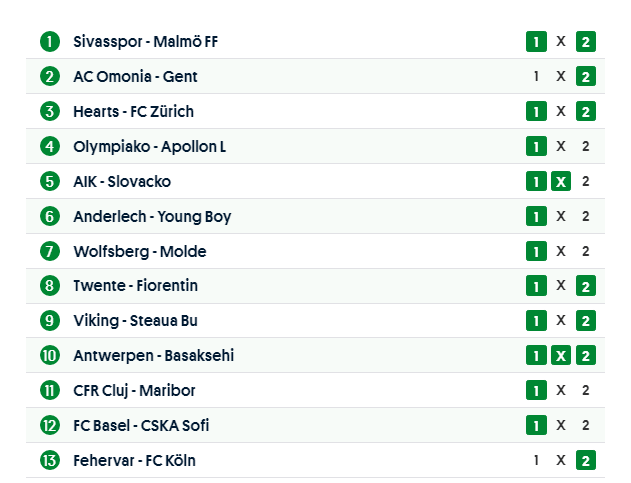Select away win (2) for Olympiako - Apollon L

586,146
